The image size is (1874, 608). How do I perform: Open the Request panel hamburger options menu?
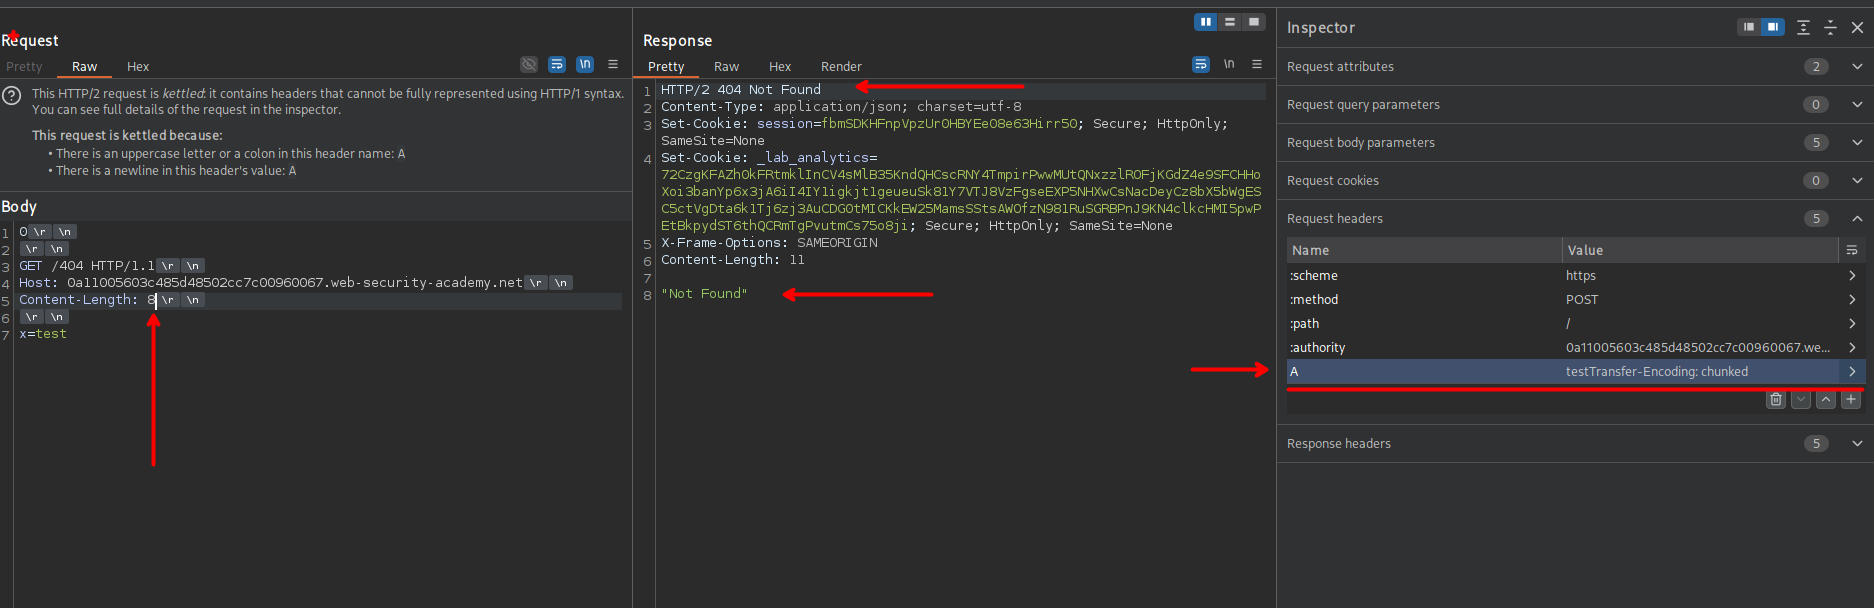coord(613,64)
